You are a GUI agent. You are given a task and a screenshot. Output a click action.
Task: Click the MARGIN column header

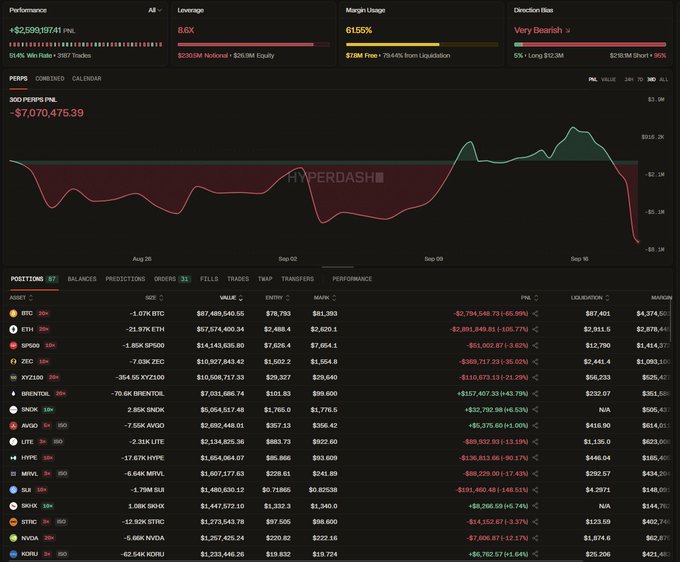(661, 298)
